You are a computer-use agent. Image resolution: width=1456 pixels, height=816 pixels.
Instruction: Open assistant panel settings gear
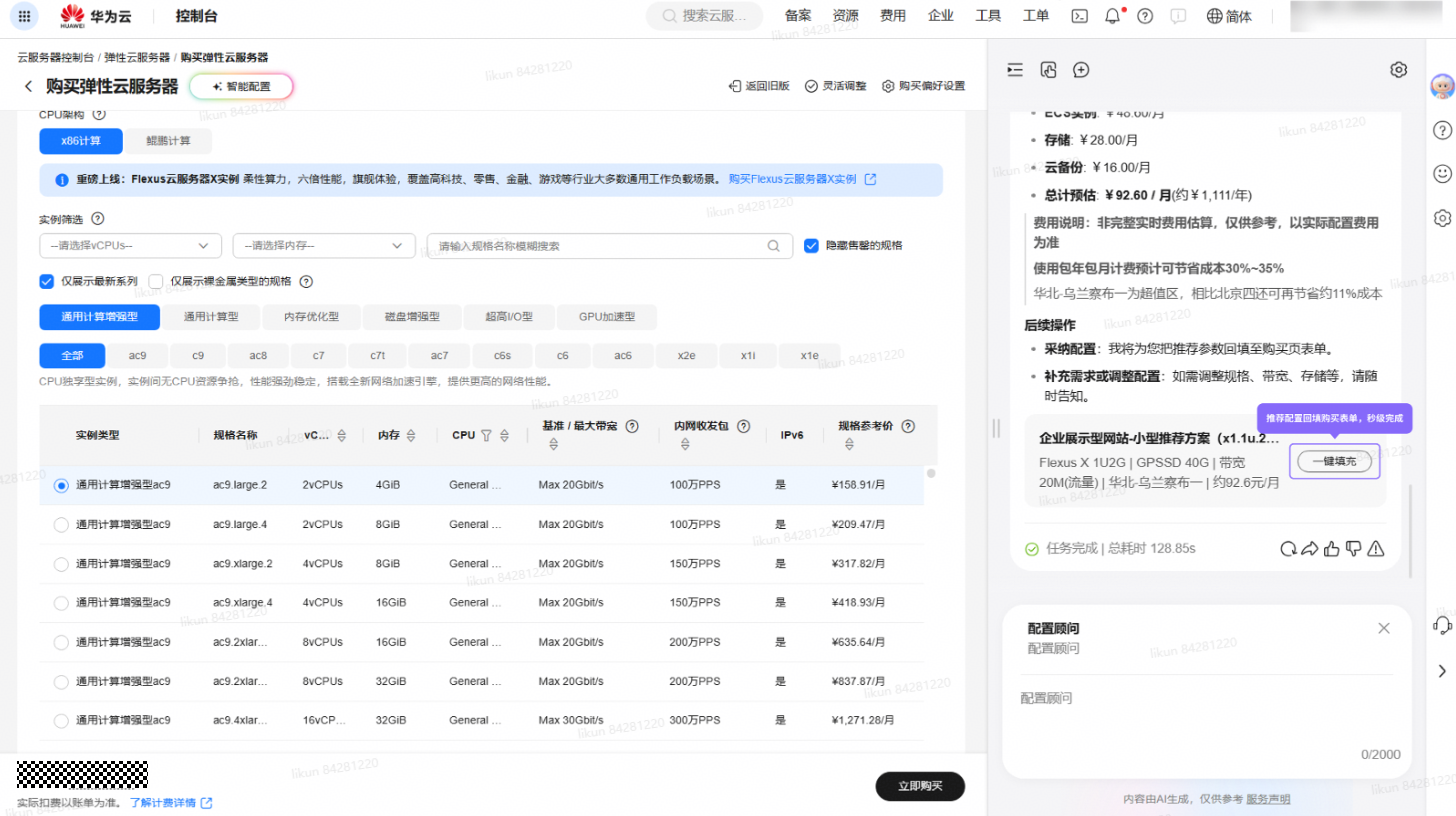1399,70
